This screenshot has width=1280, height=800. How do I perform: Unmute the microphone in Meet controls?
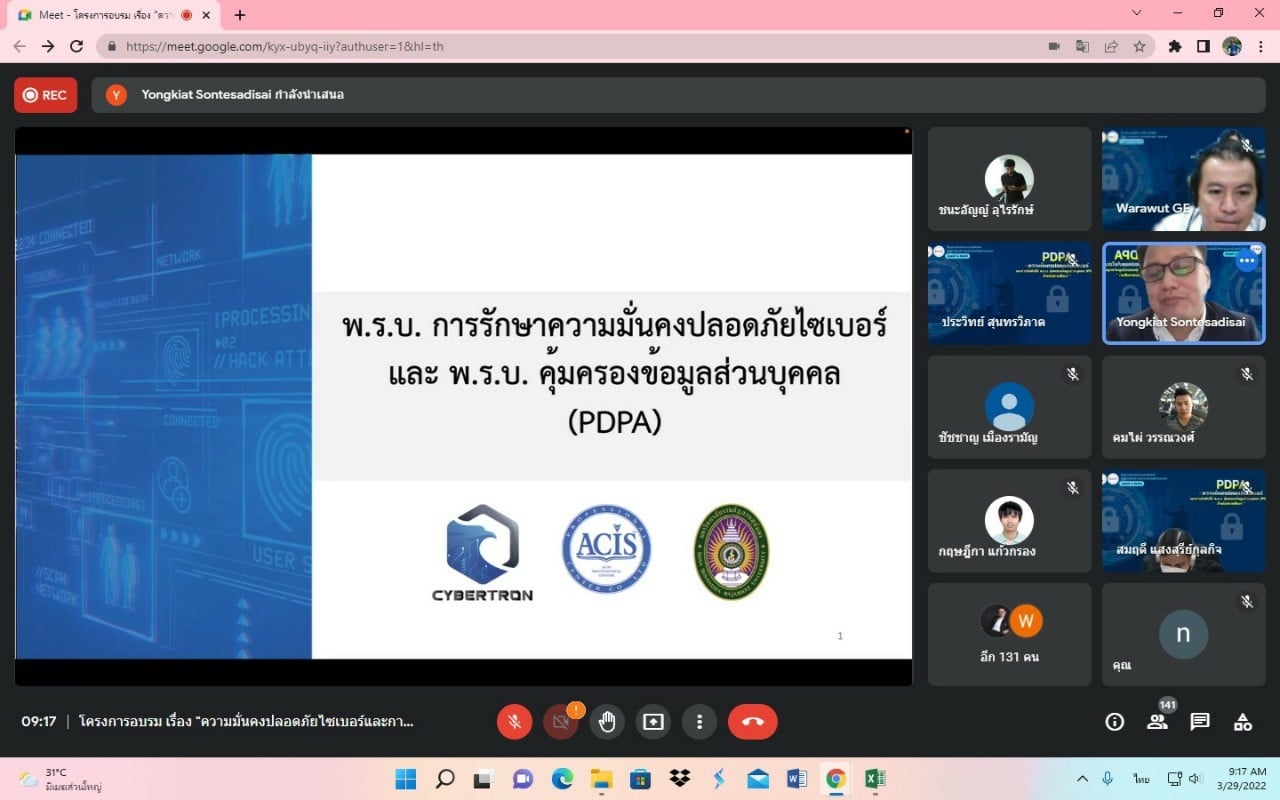tap(514, 722)
